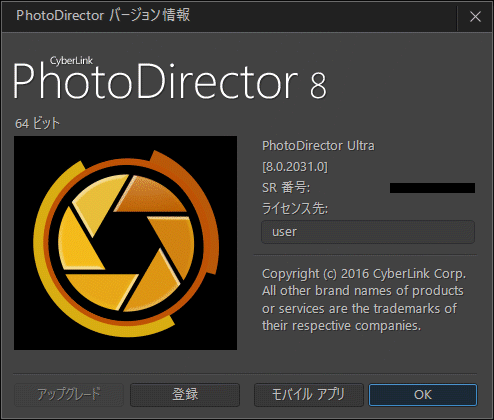Click the version number 8.0.2031.0 text
This screenshot has height=420, width=494.
tap(295, 166)
